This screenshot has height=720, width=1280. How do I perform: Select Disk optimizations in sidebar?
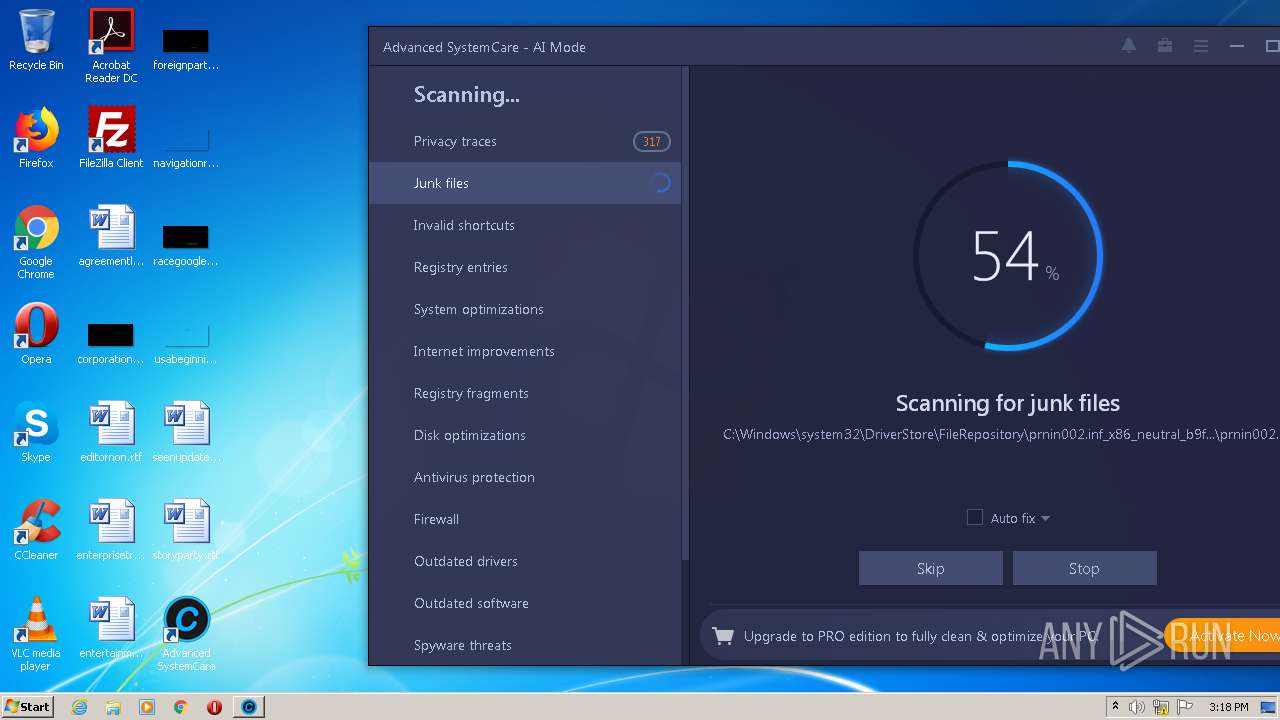coord(525,435)
